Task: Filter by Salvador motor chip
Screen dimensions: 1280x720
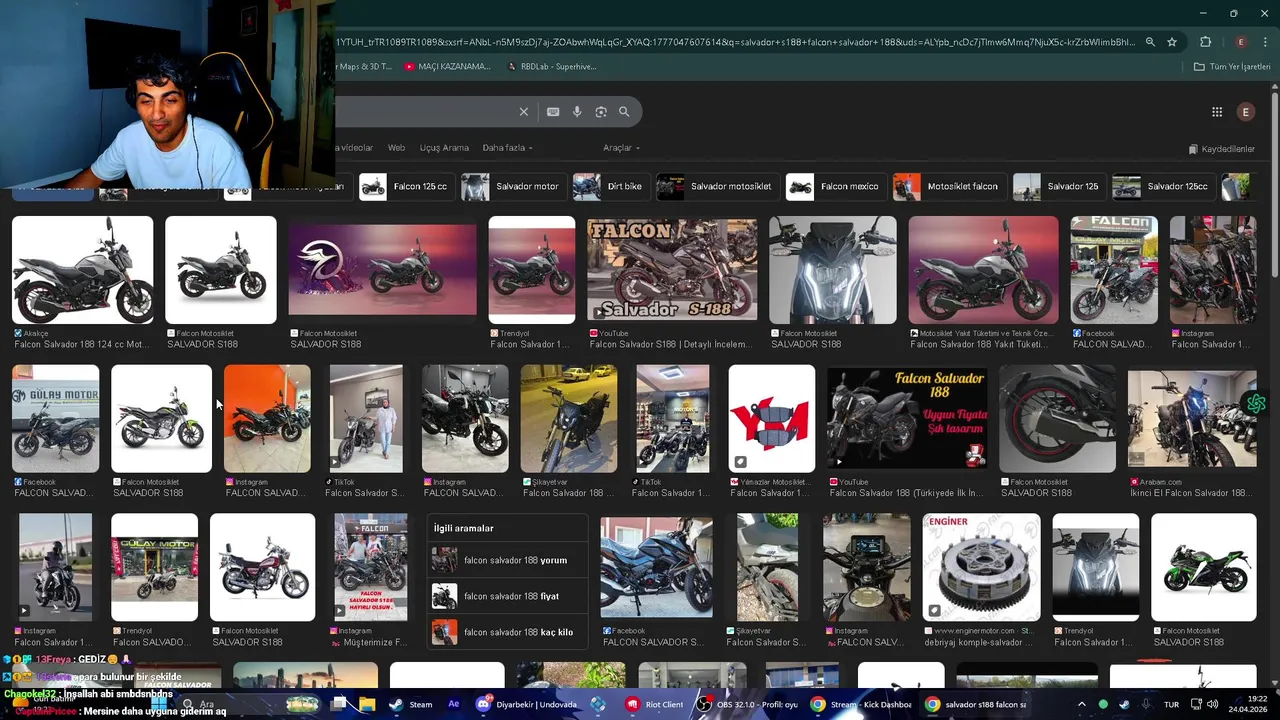Action: [x=513, y=187]
